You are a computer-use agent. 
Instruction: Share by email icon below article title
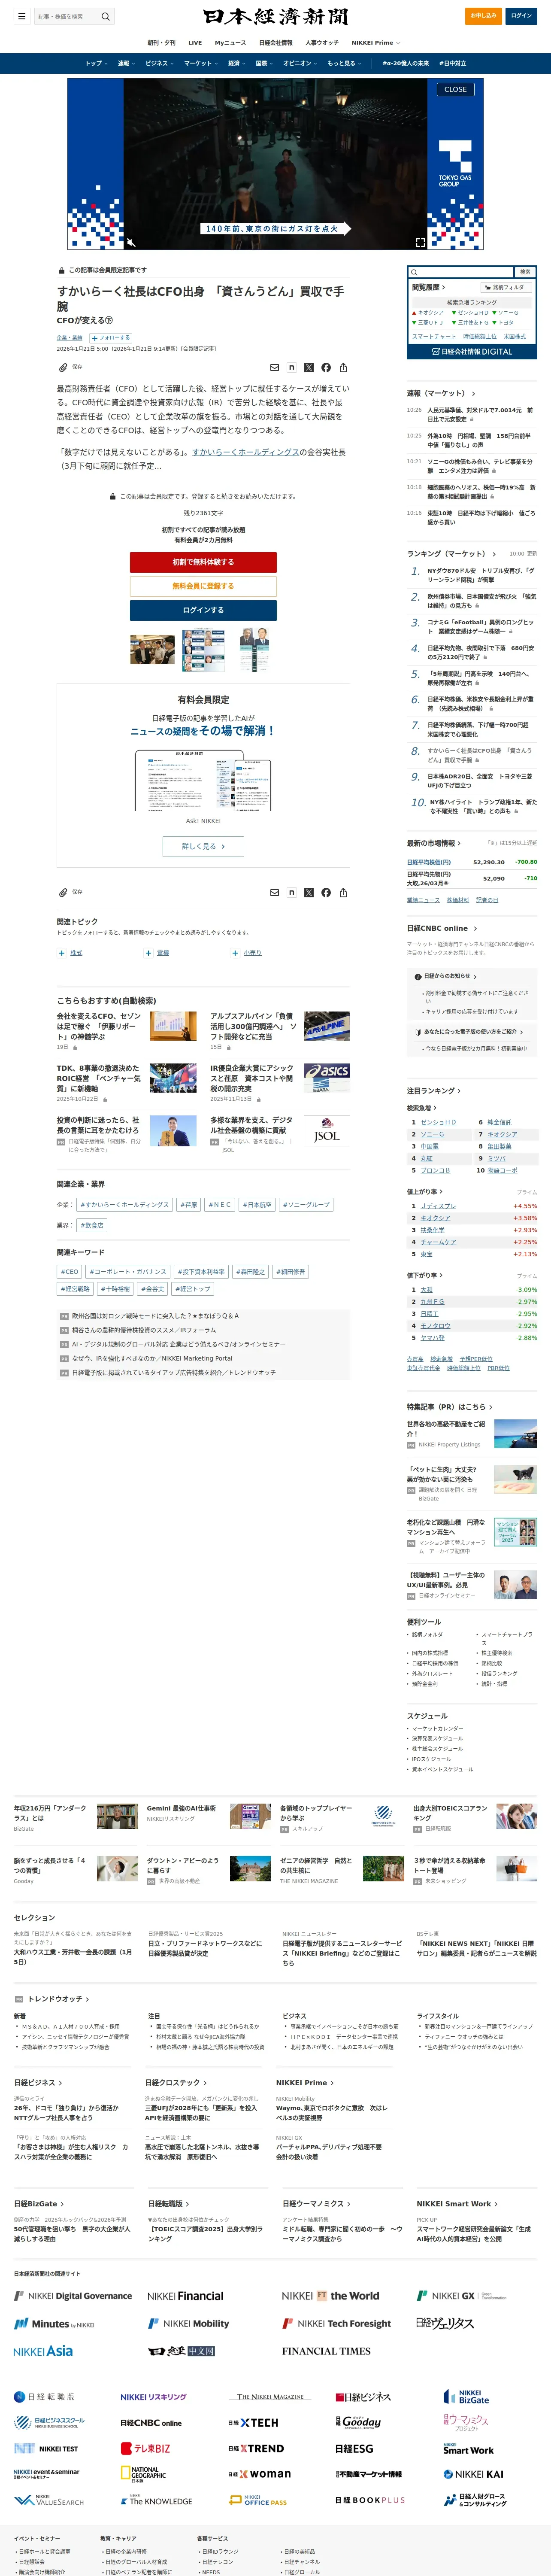coord(274,367)
